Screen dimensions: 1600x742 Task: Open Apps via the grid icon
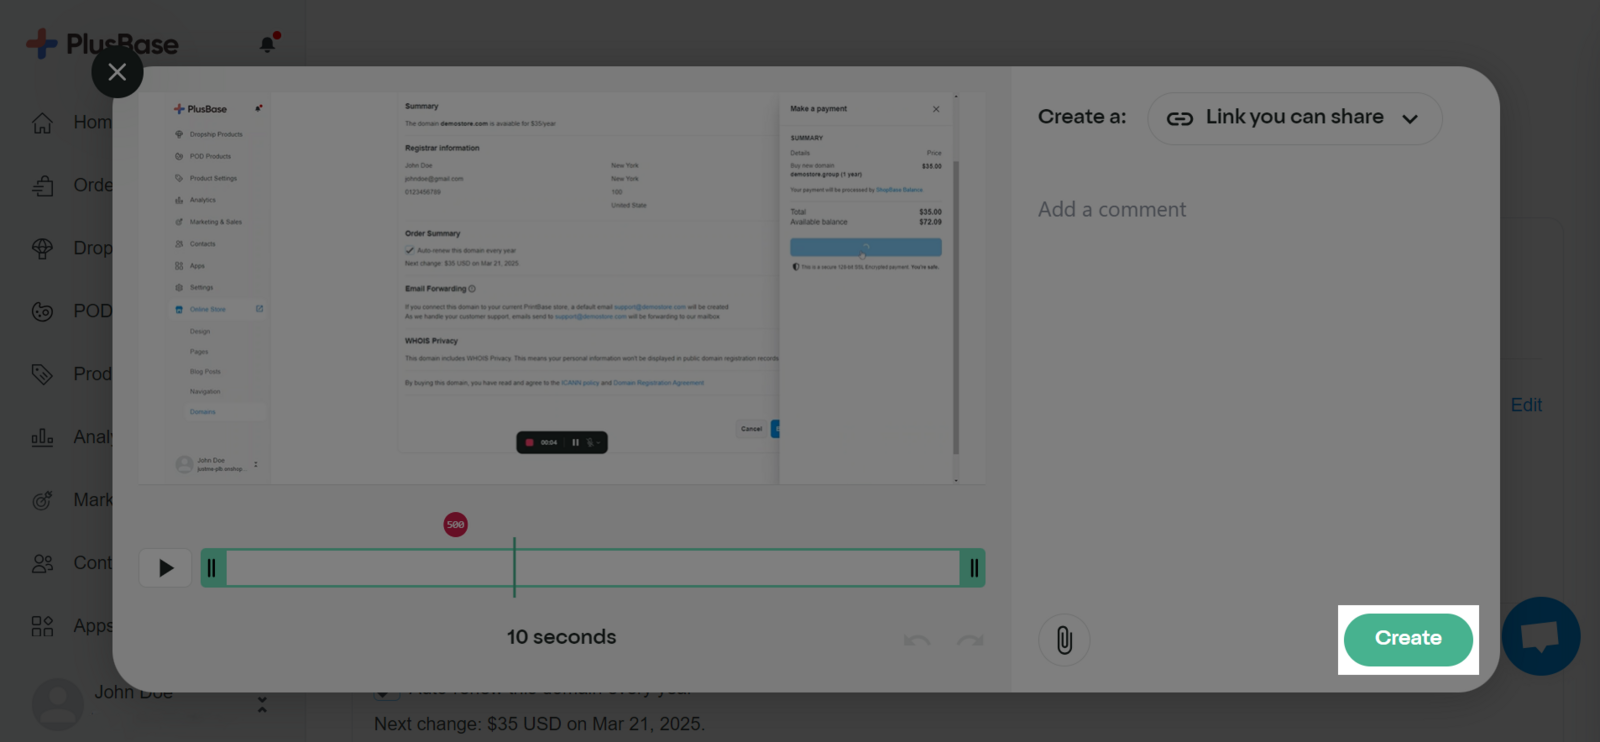point(42,626)
